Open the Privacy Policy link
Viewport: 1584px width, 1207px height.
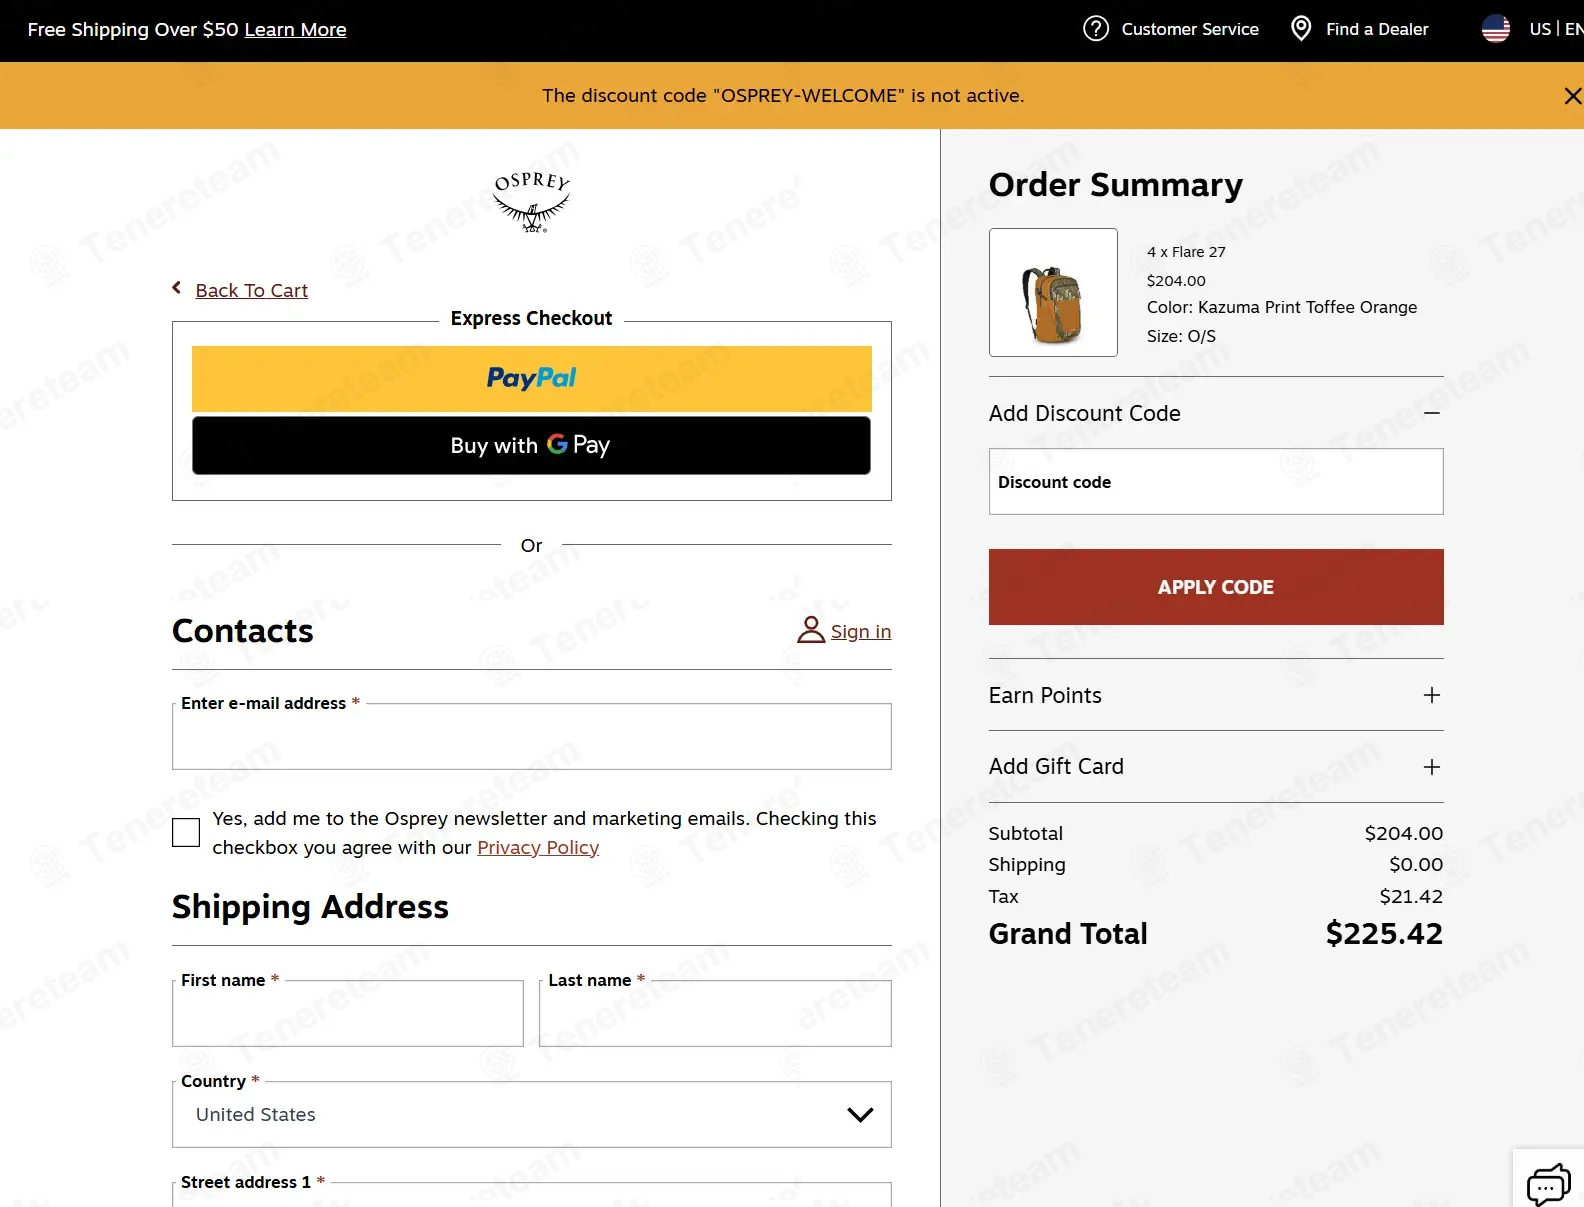coord(538,848)
